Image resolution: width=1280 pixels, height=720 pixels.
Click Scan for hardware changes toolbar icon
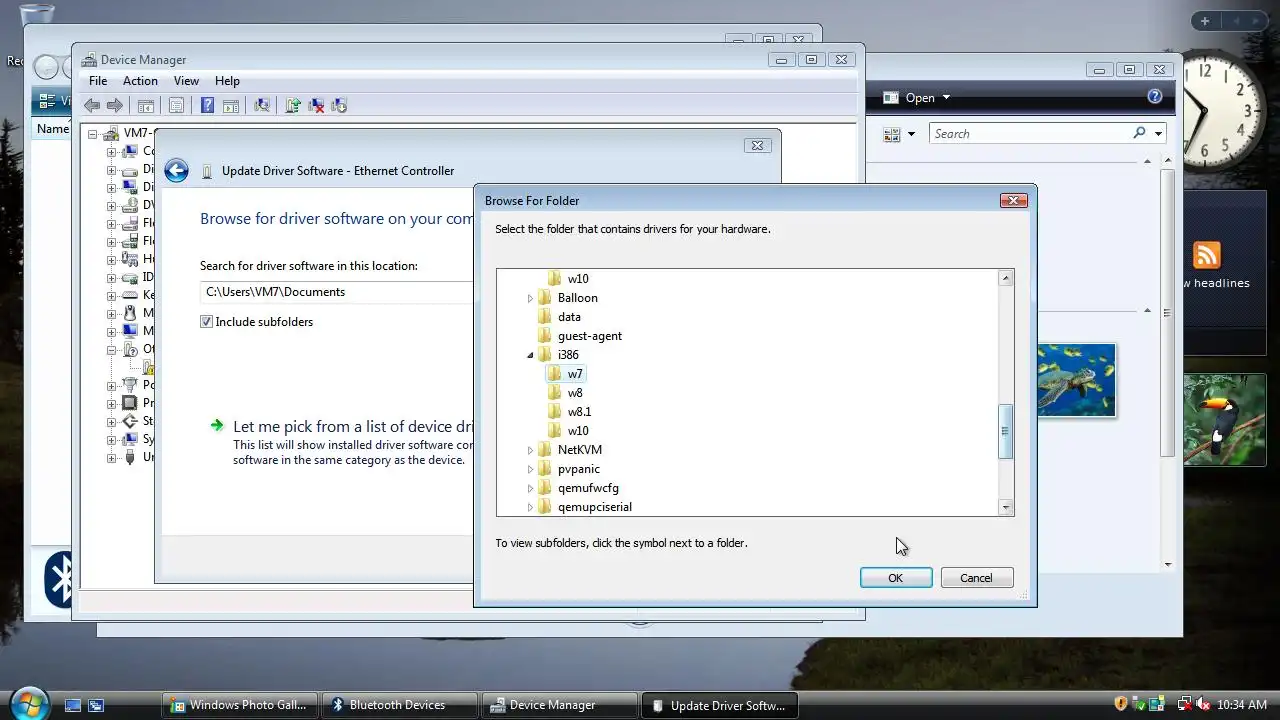pyautogui.click(x=262, y=105)
